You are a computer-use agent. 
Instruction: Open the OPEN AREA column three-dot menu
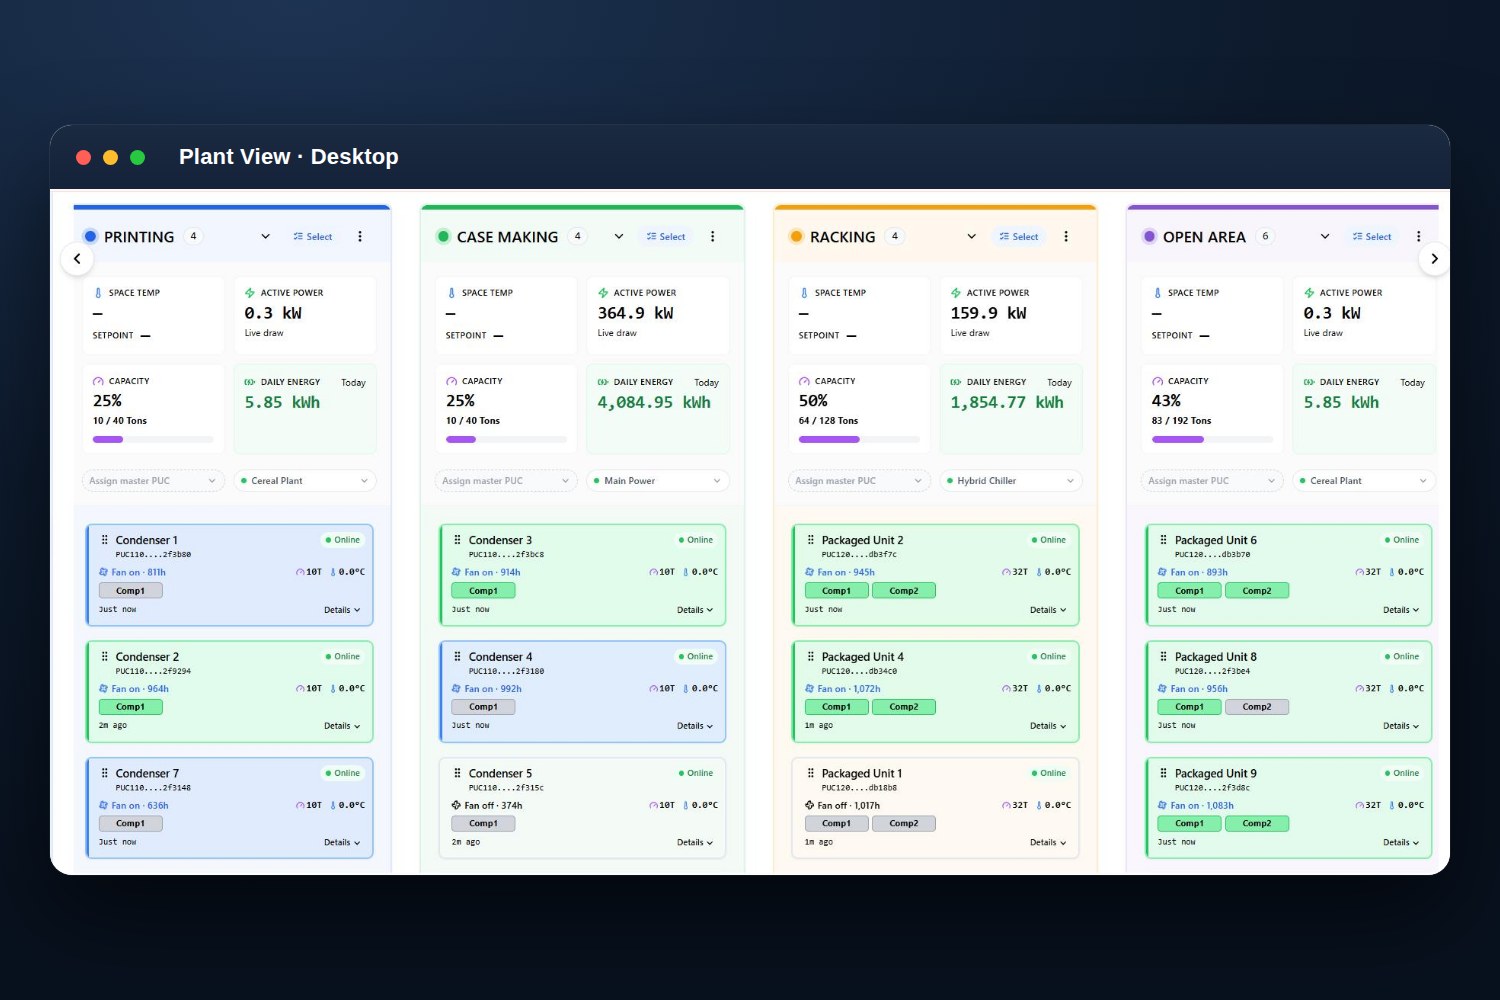point(1419,237)
